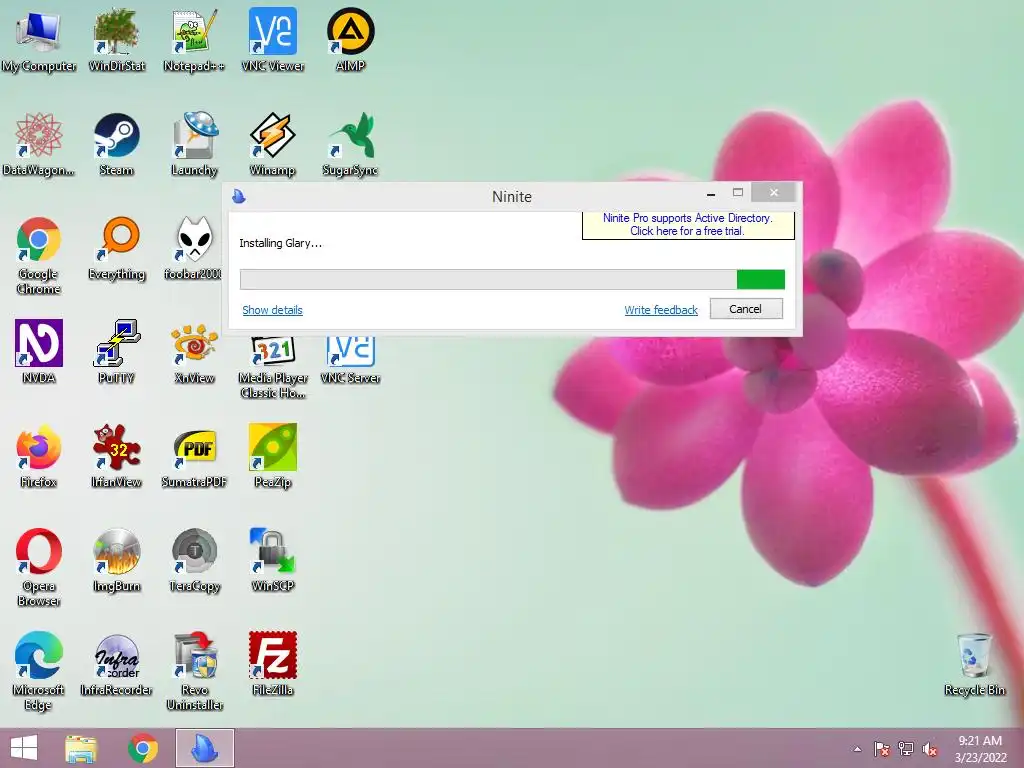
Task: Cancel the Ninite installation
Action: (746, 309)
